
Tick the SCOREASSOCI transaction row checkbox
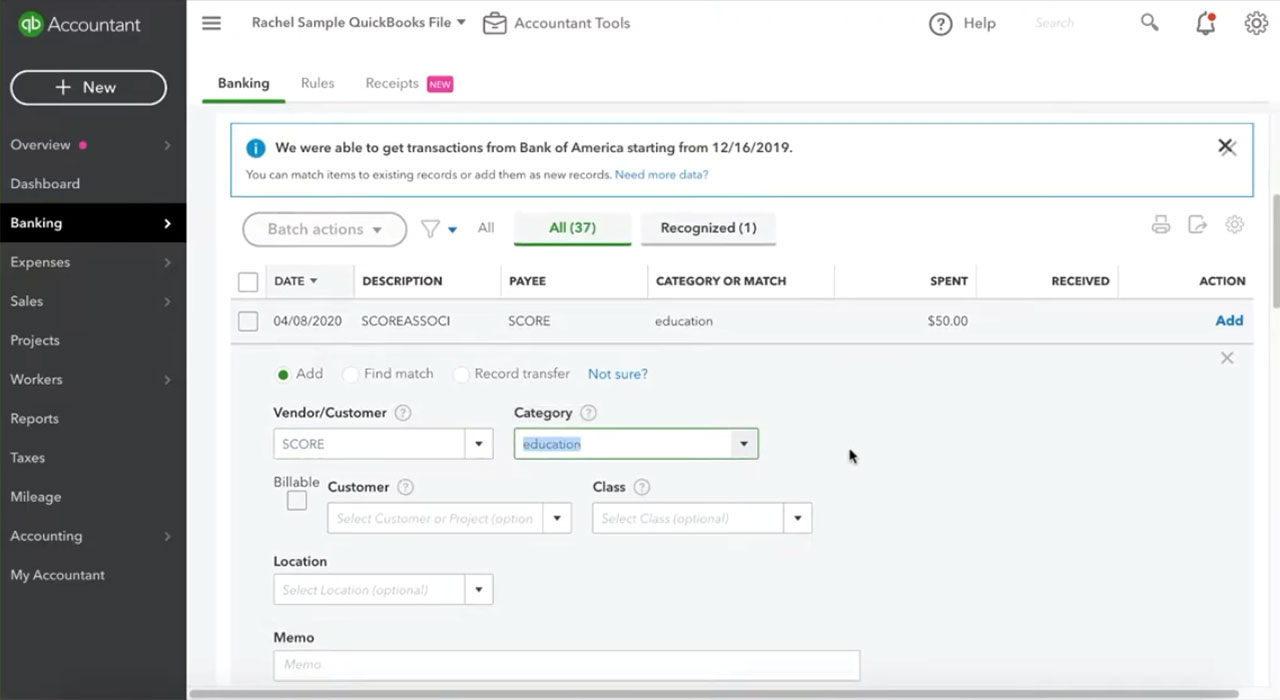point(248,321)
